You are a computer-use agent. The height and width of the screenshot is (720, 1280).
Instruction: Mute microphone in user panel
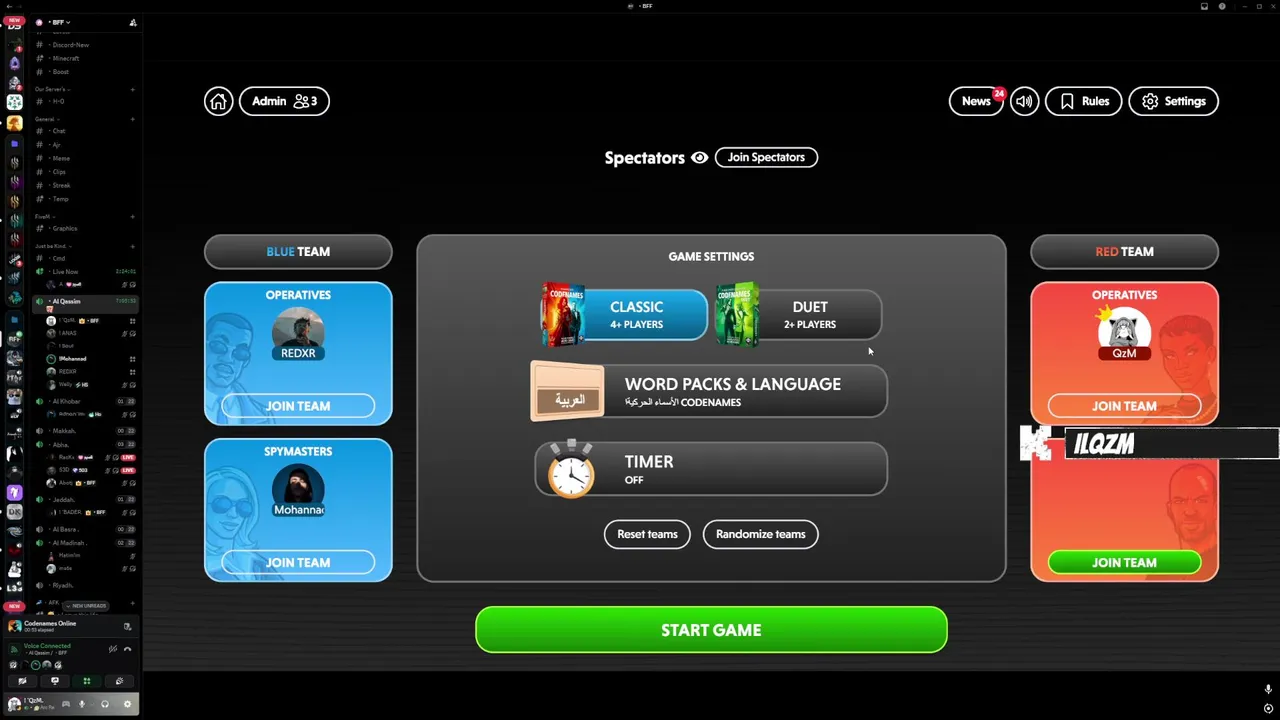tap(82, 704)
